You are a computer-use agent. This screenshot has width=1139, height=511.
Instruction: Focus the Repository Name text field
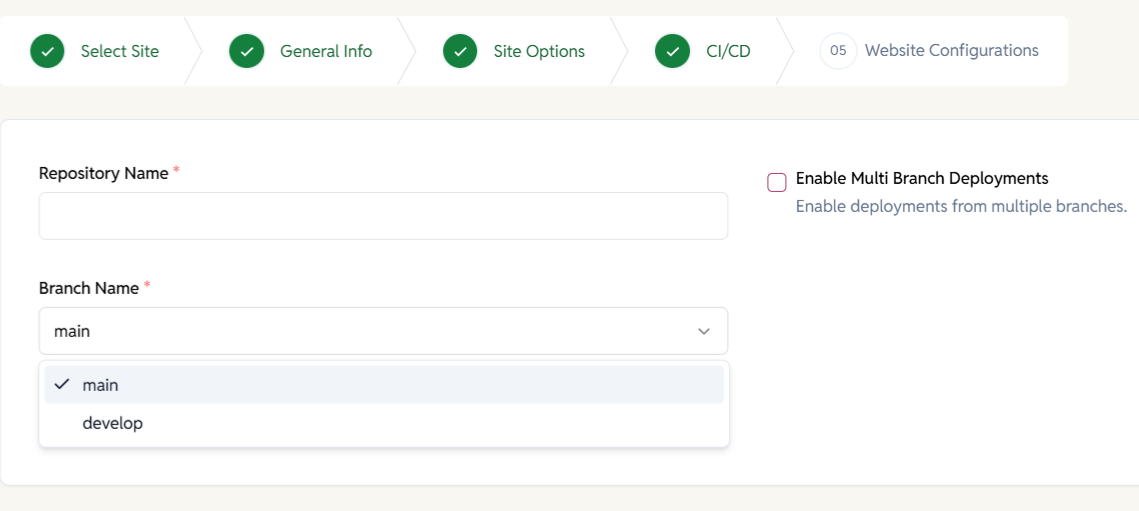pyautogui.click(x=383, y=216)
